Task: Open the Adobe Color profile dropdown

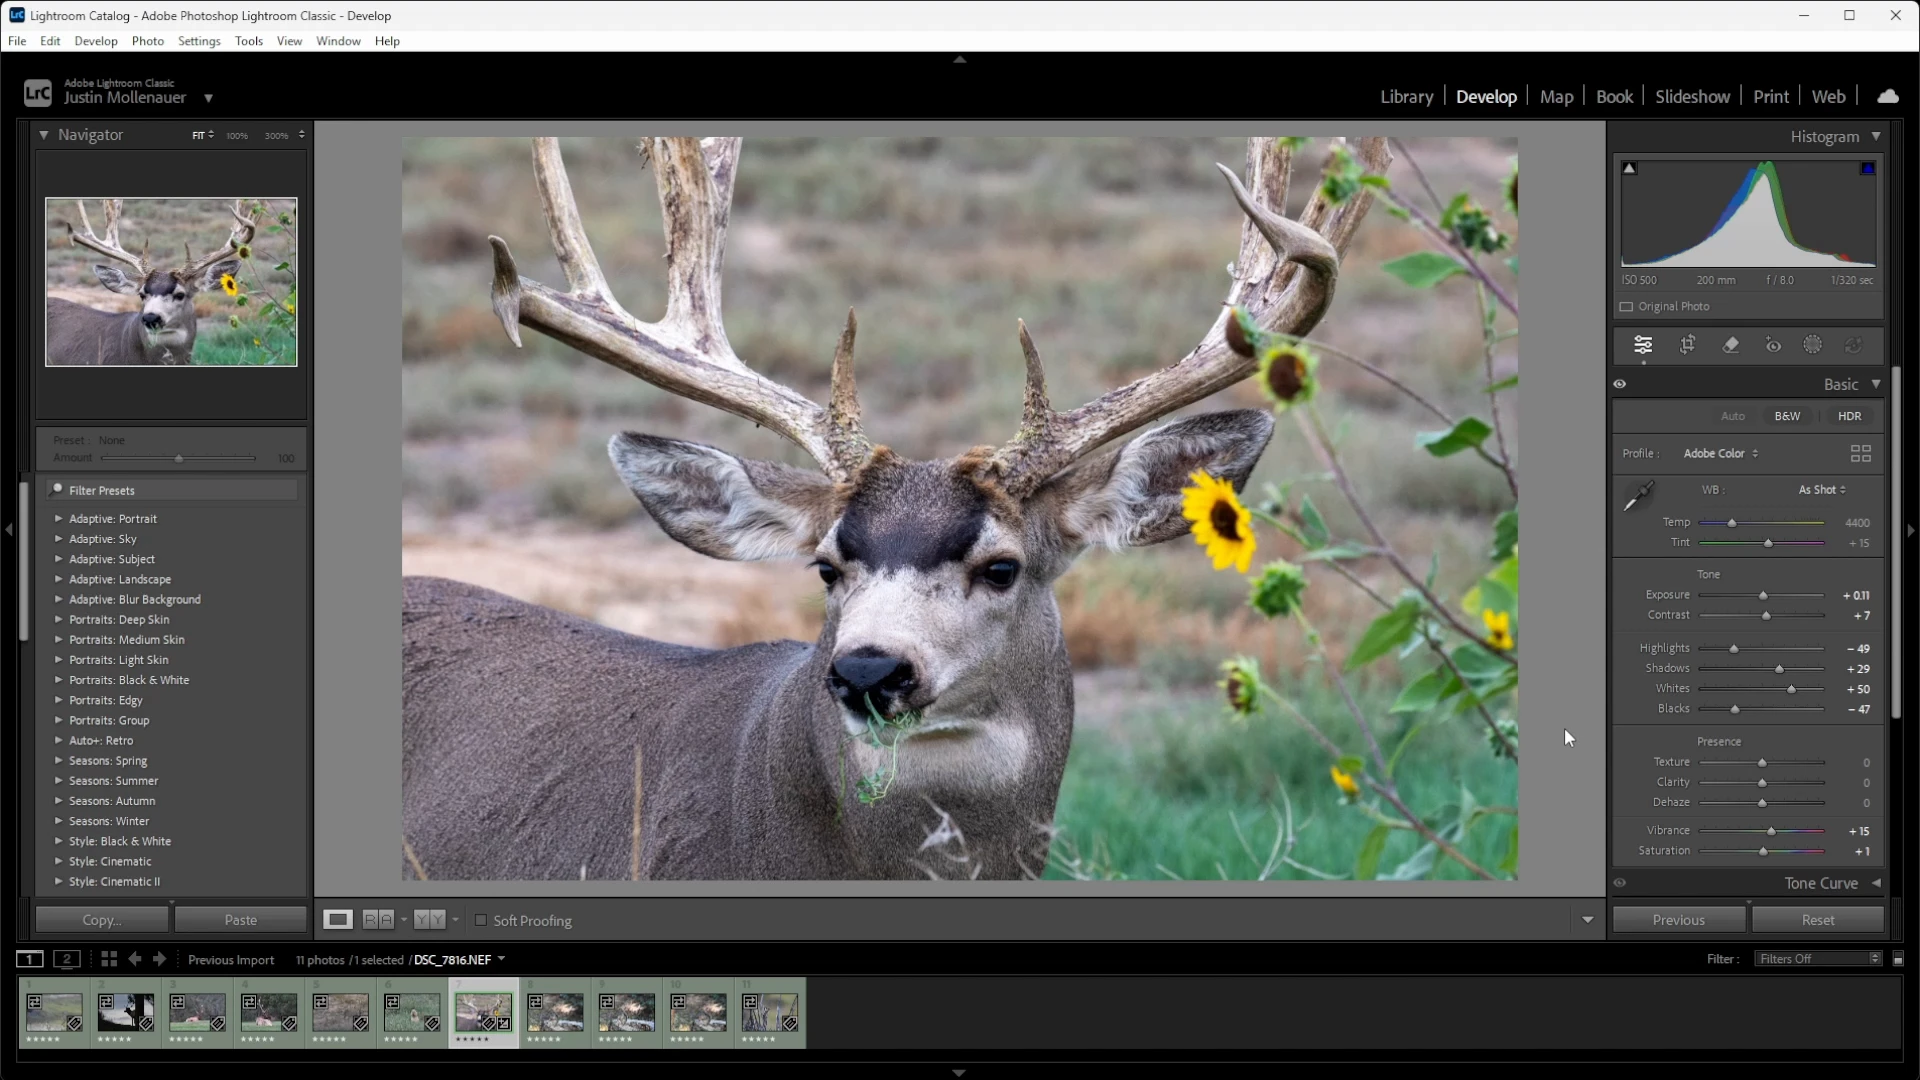Action: point(1721,454)
